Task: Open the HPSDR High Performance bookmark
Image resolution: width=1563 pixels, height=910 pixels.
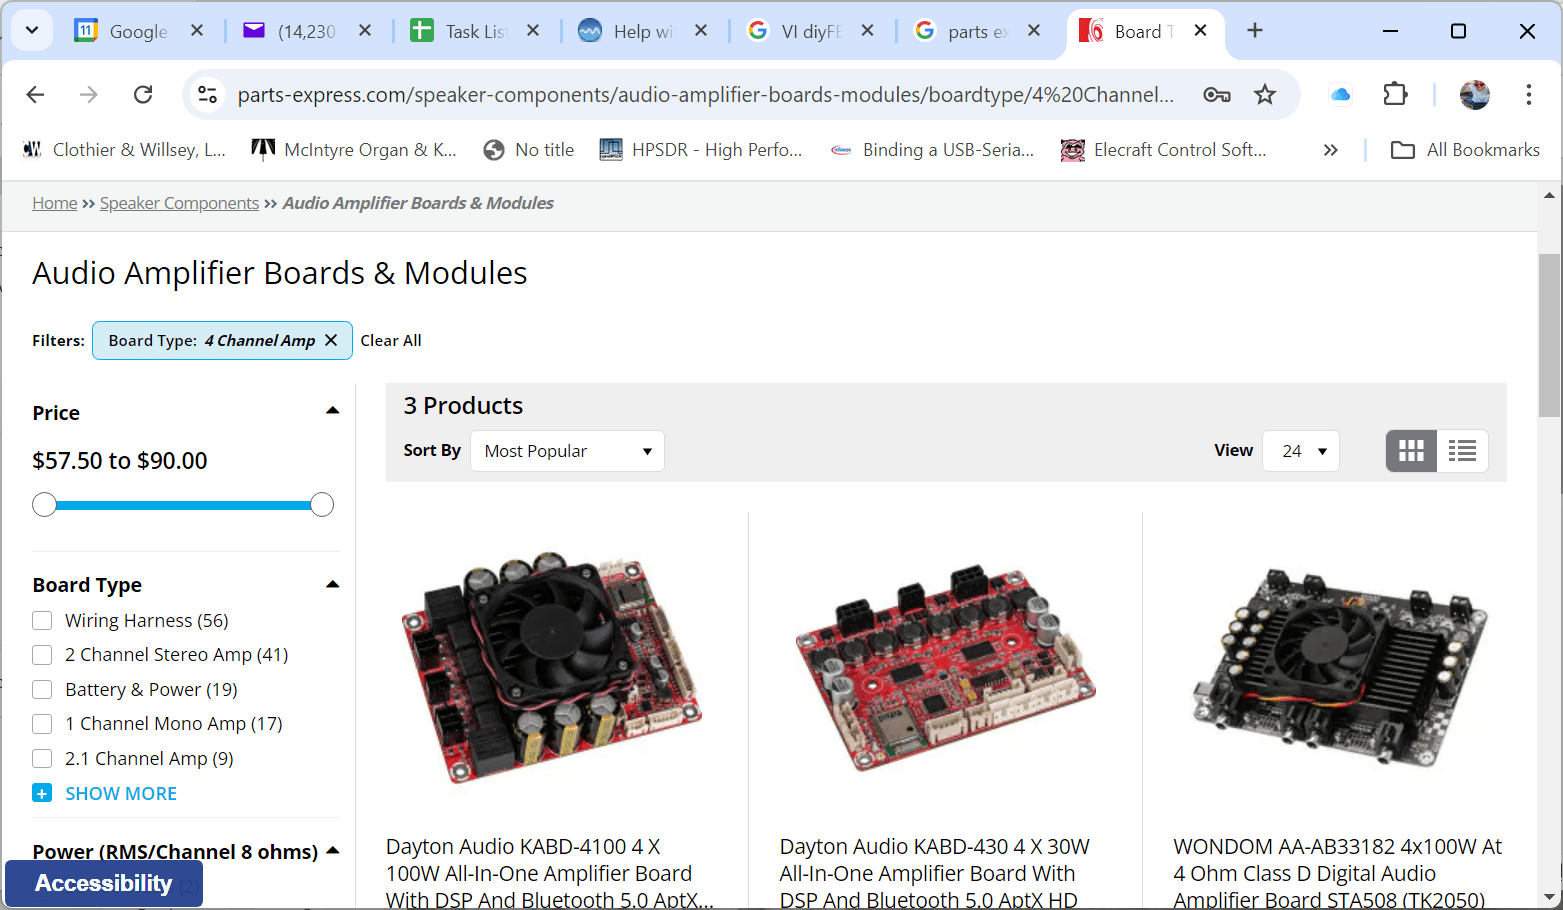Action: click(x=701, y=150)
